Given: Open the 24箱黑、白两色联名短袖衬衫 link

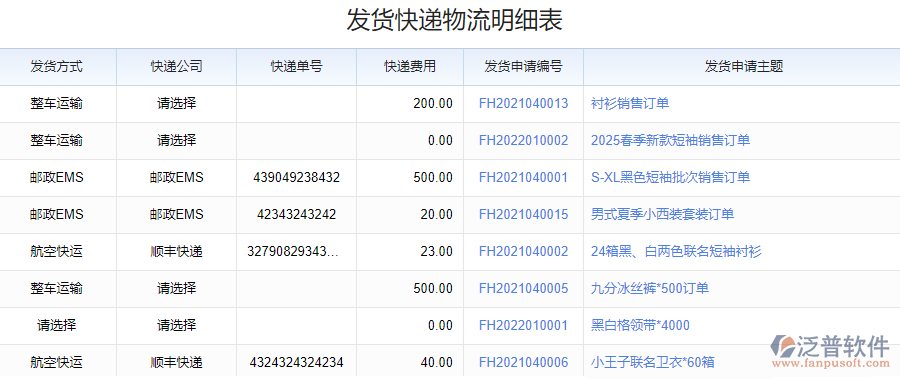Looking at the screenshot, I should (676, 252).
